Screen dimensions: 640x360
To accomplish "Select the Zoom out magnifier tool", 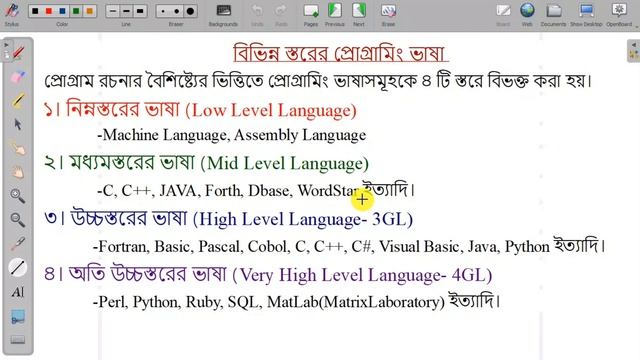I will click(18, 220).
